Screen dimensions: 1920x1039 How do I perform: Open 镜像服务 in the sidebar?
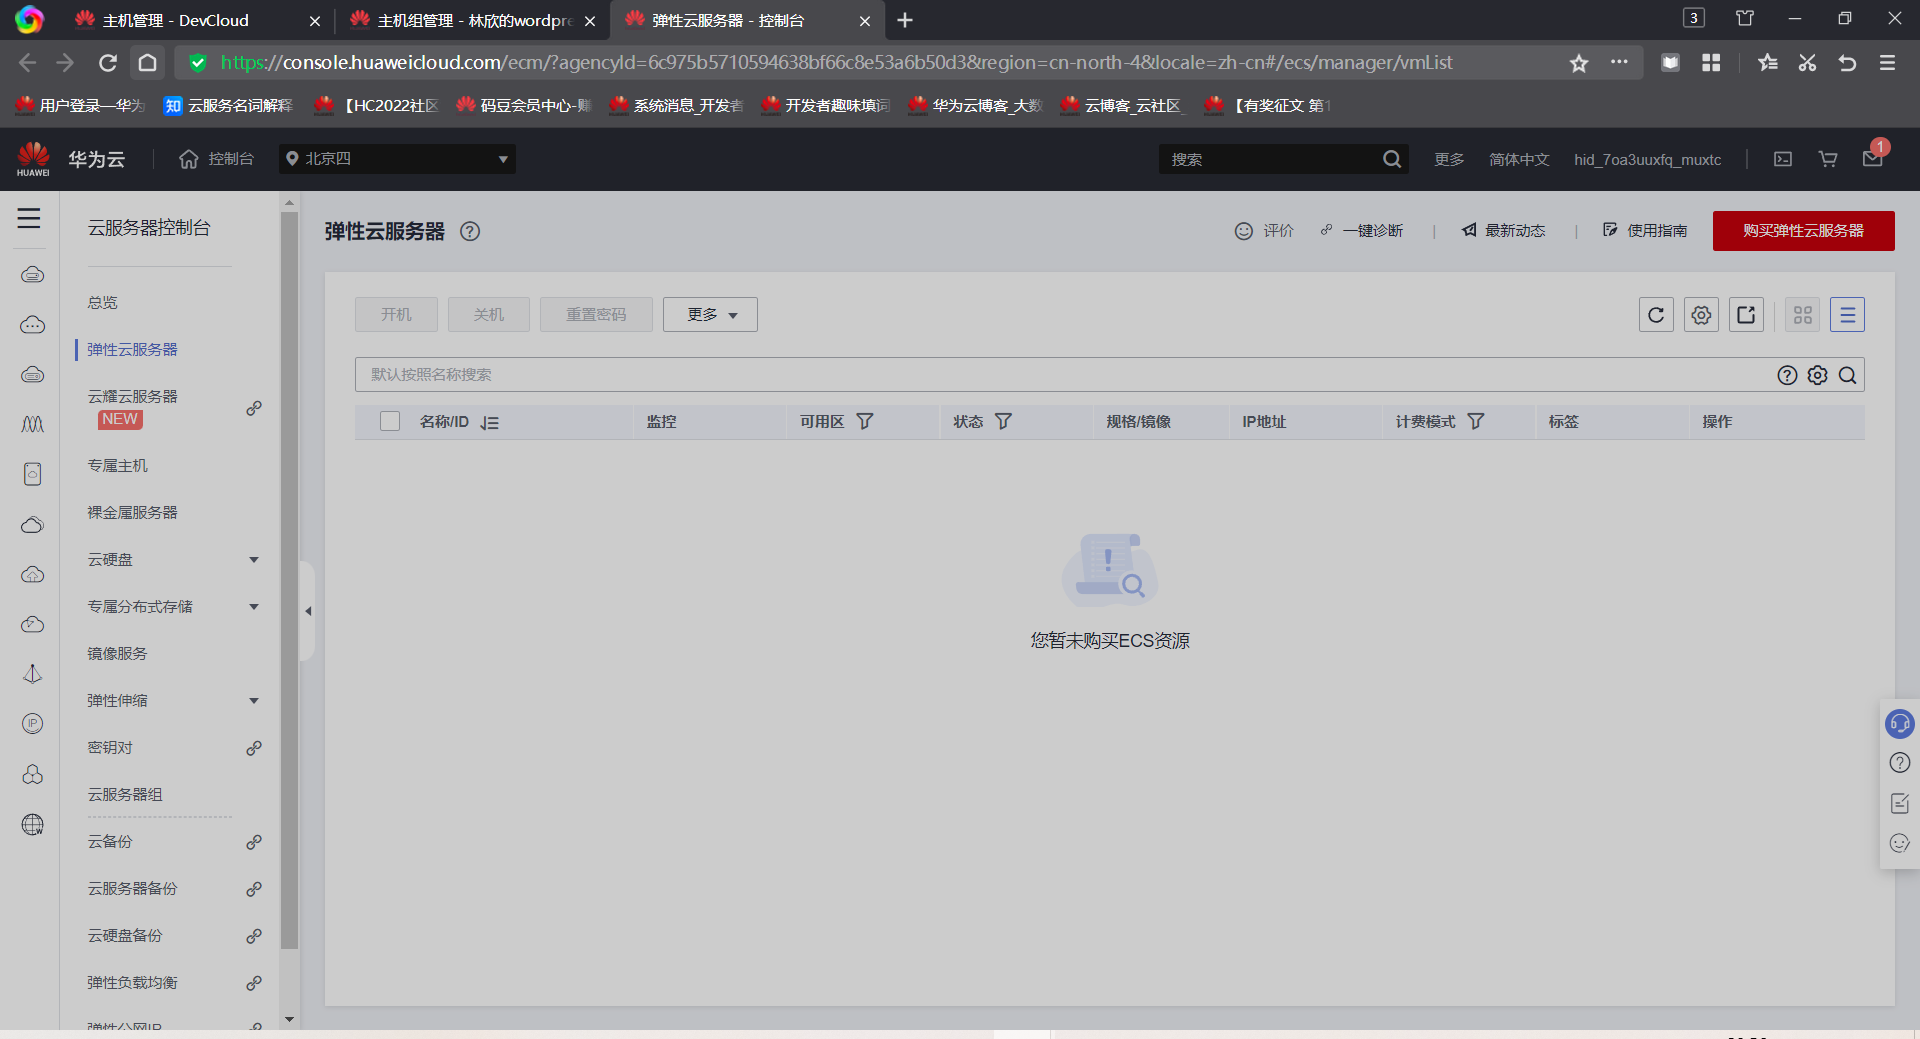point(117,654)
